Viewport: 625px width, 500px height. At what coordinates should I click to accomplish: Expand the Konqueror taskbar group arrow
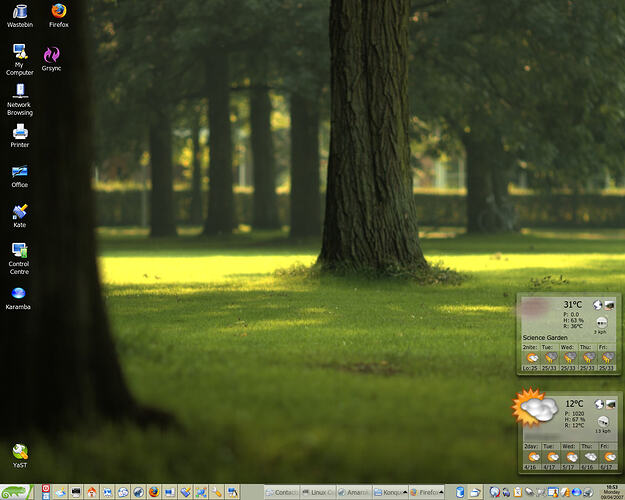405,492
